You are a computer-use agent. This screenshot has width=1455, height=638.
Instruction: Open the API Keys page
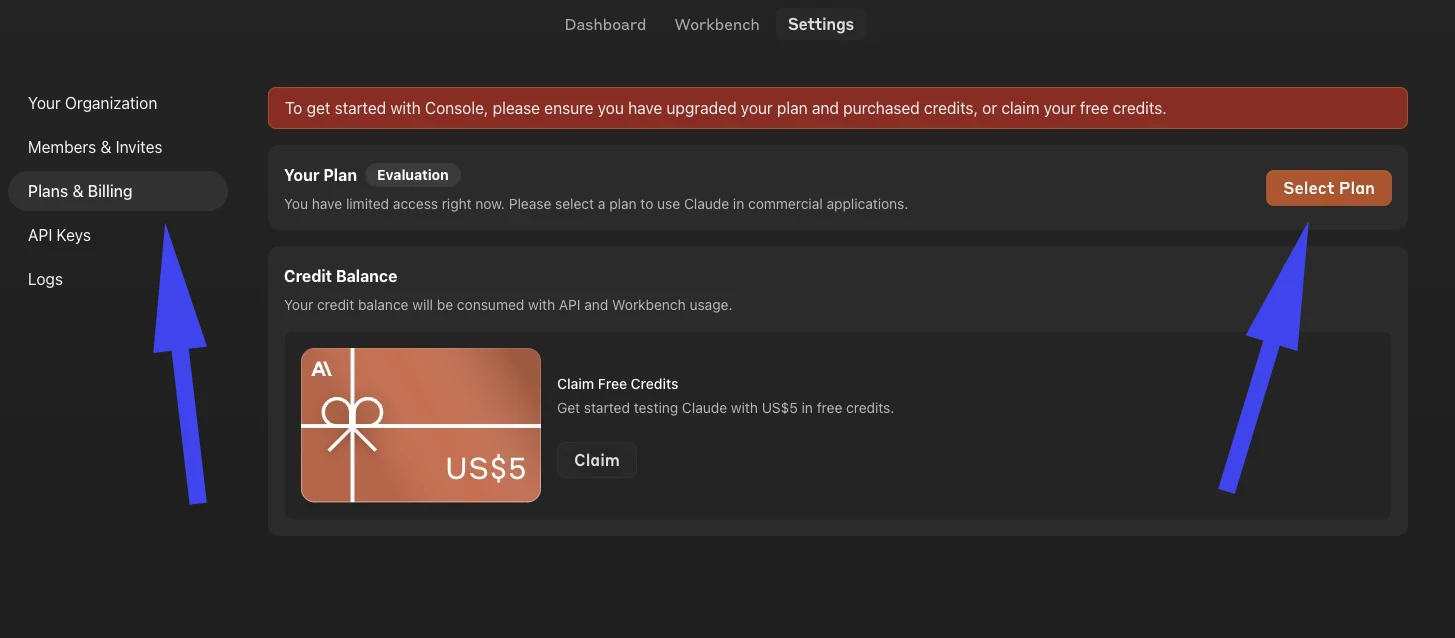click(59, 235)
